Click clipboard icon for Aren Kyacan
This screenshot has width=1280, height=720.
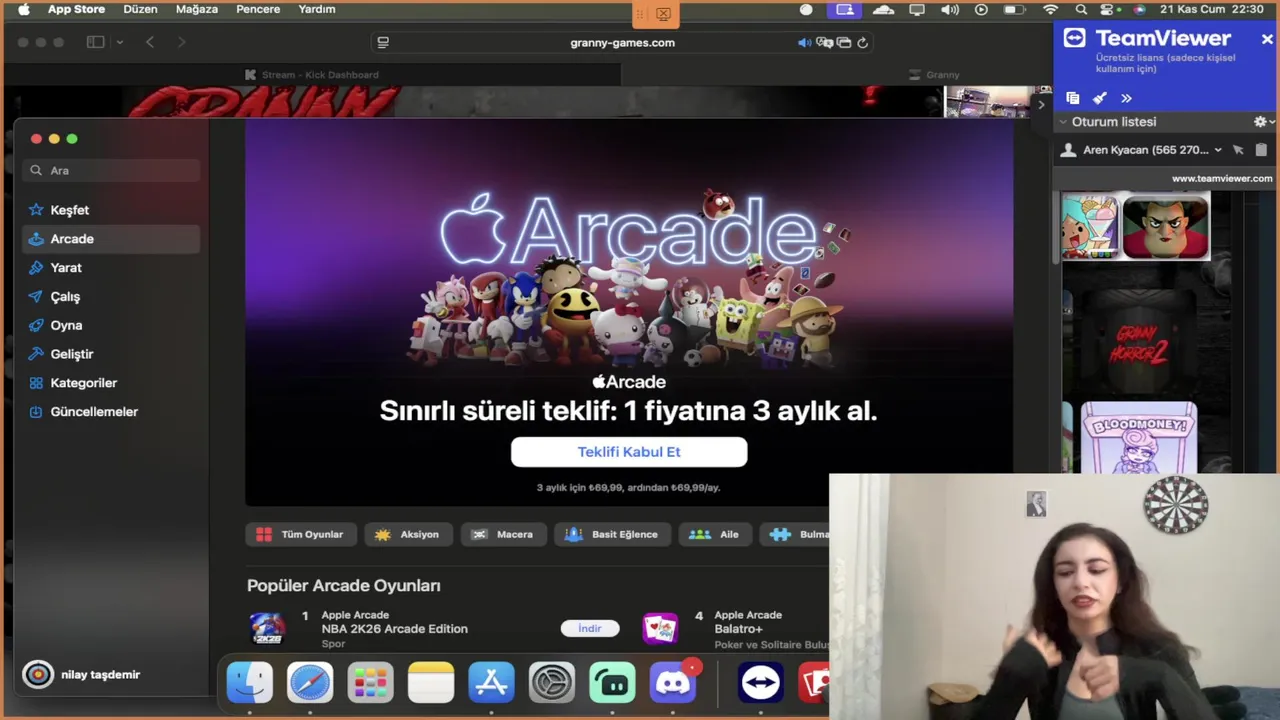tap(1261, 150)
